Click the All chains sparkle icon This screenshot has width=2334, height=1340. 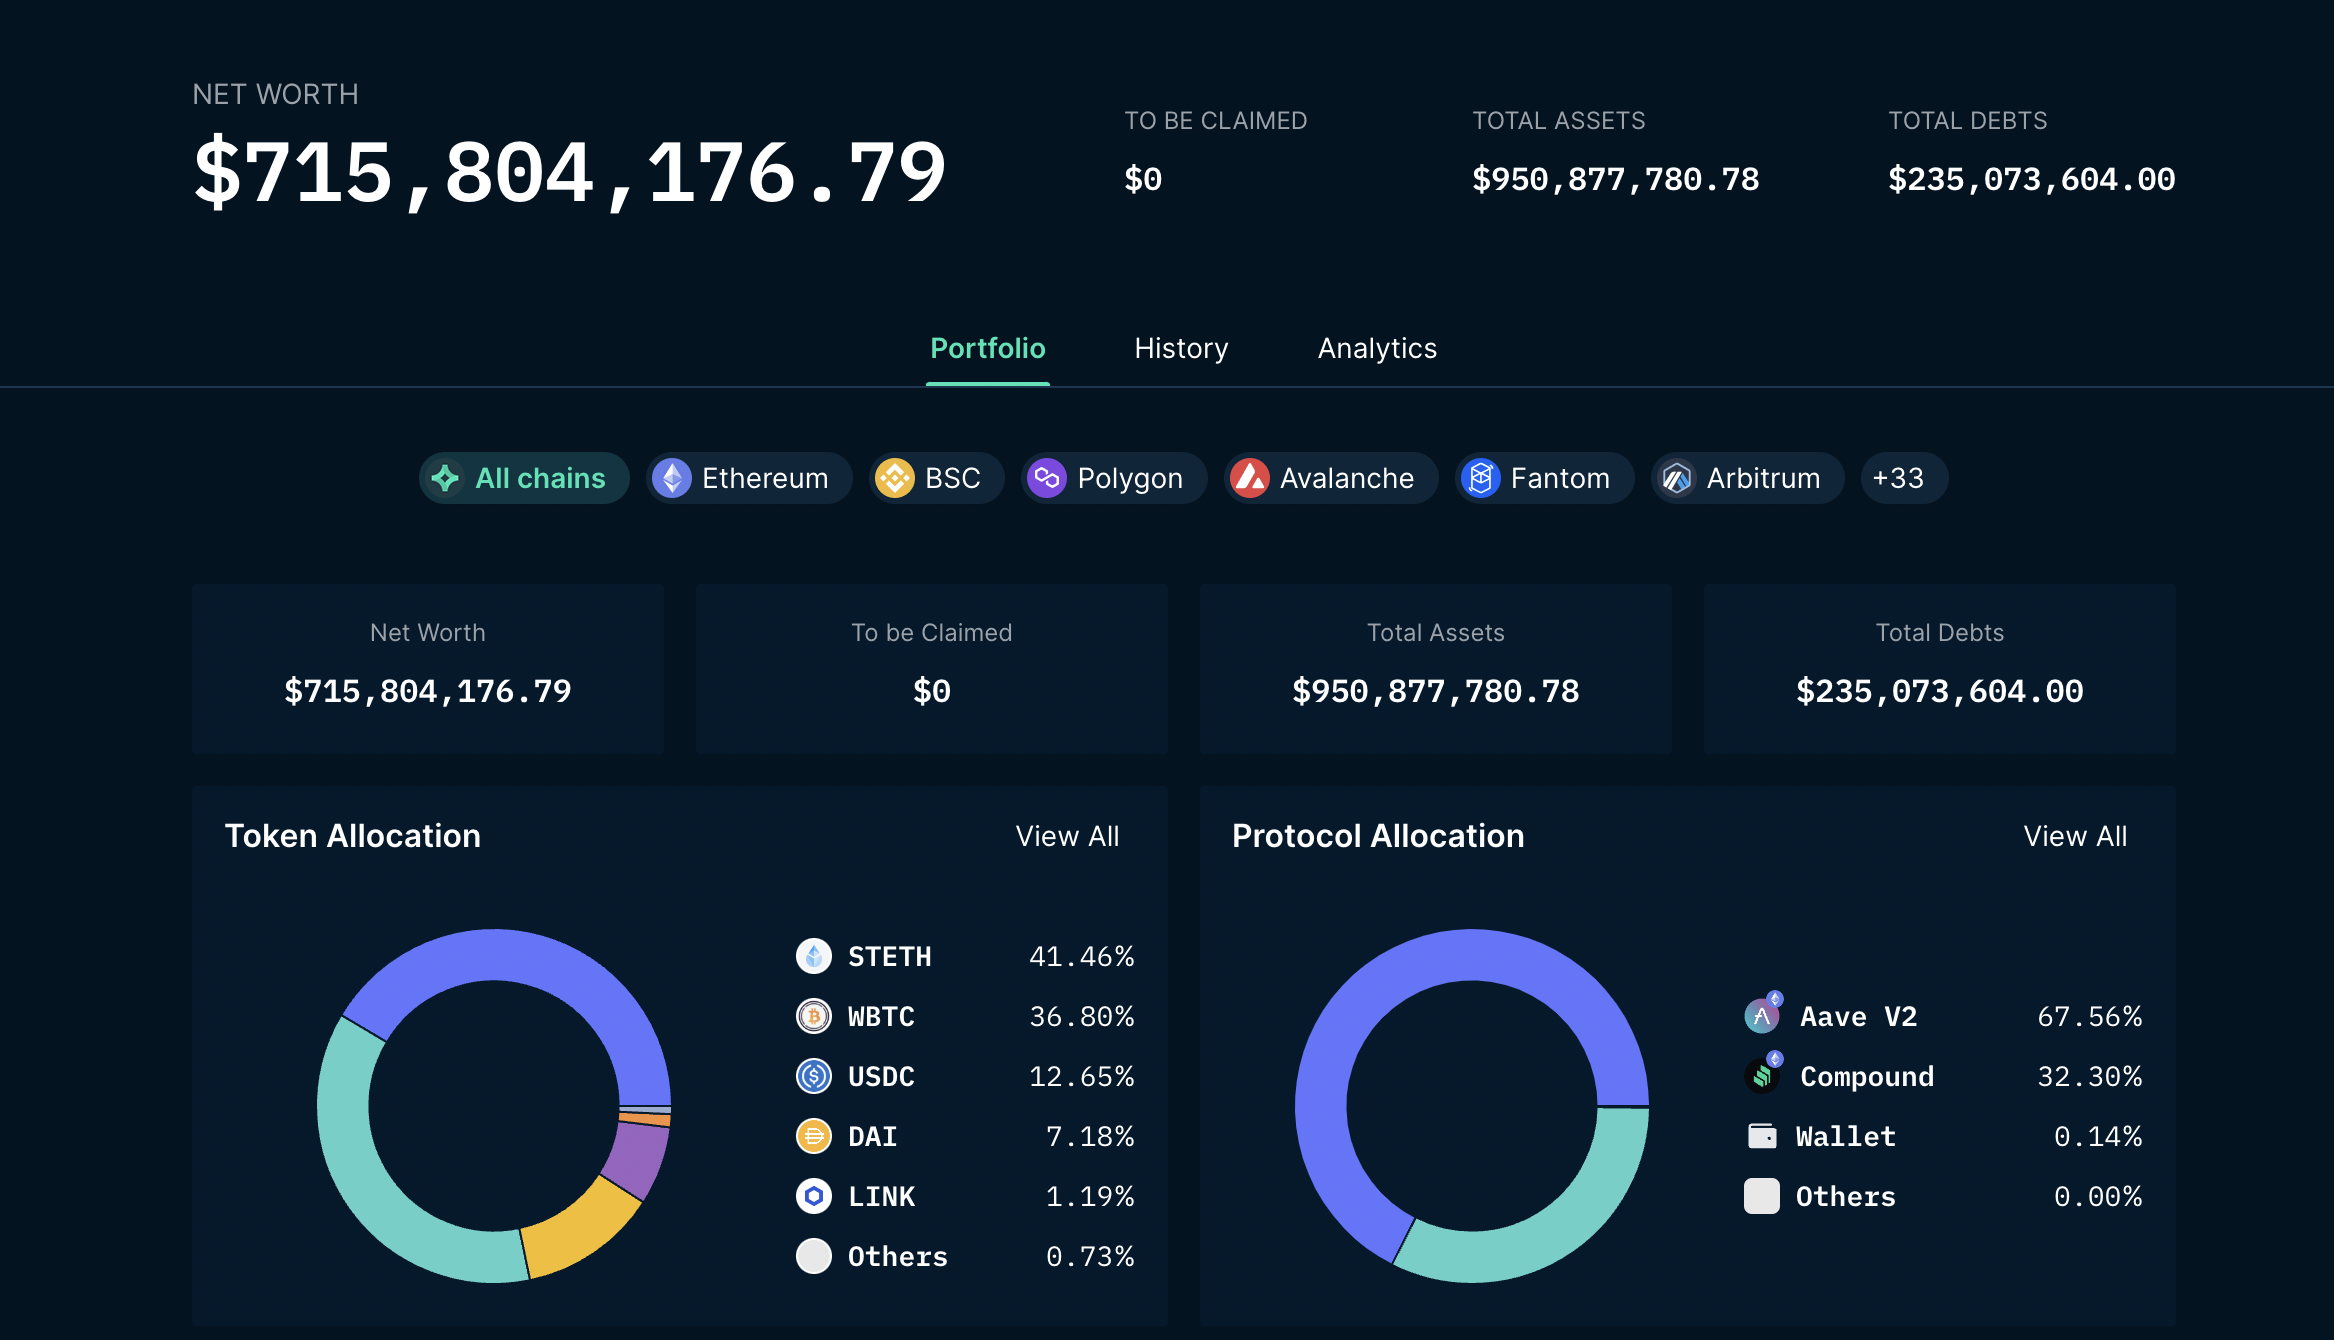tap(445, 478)
